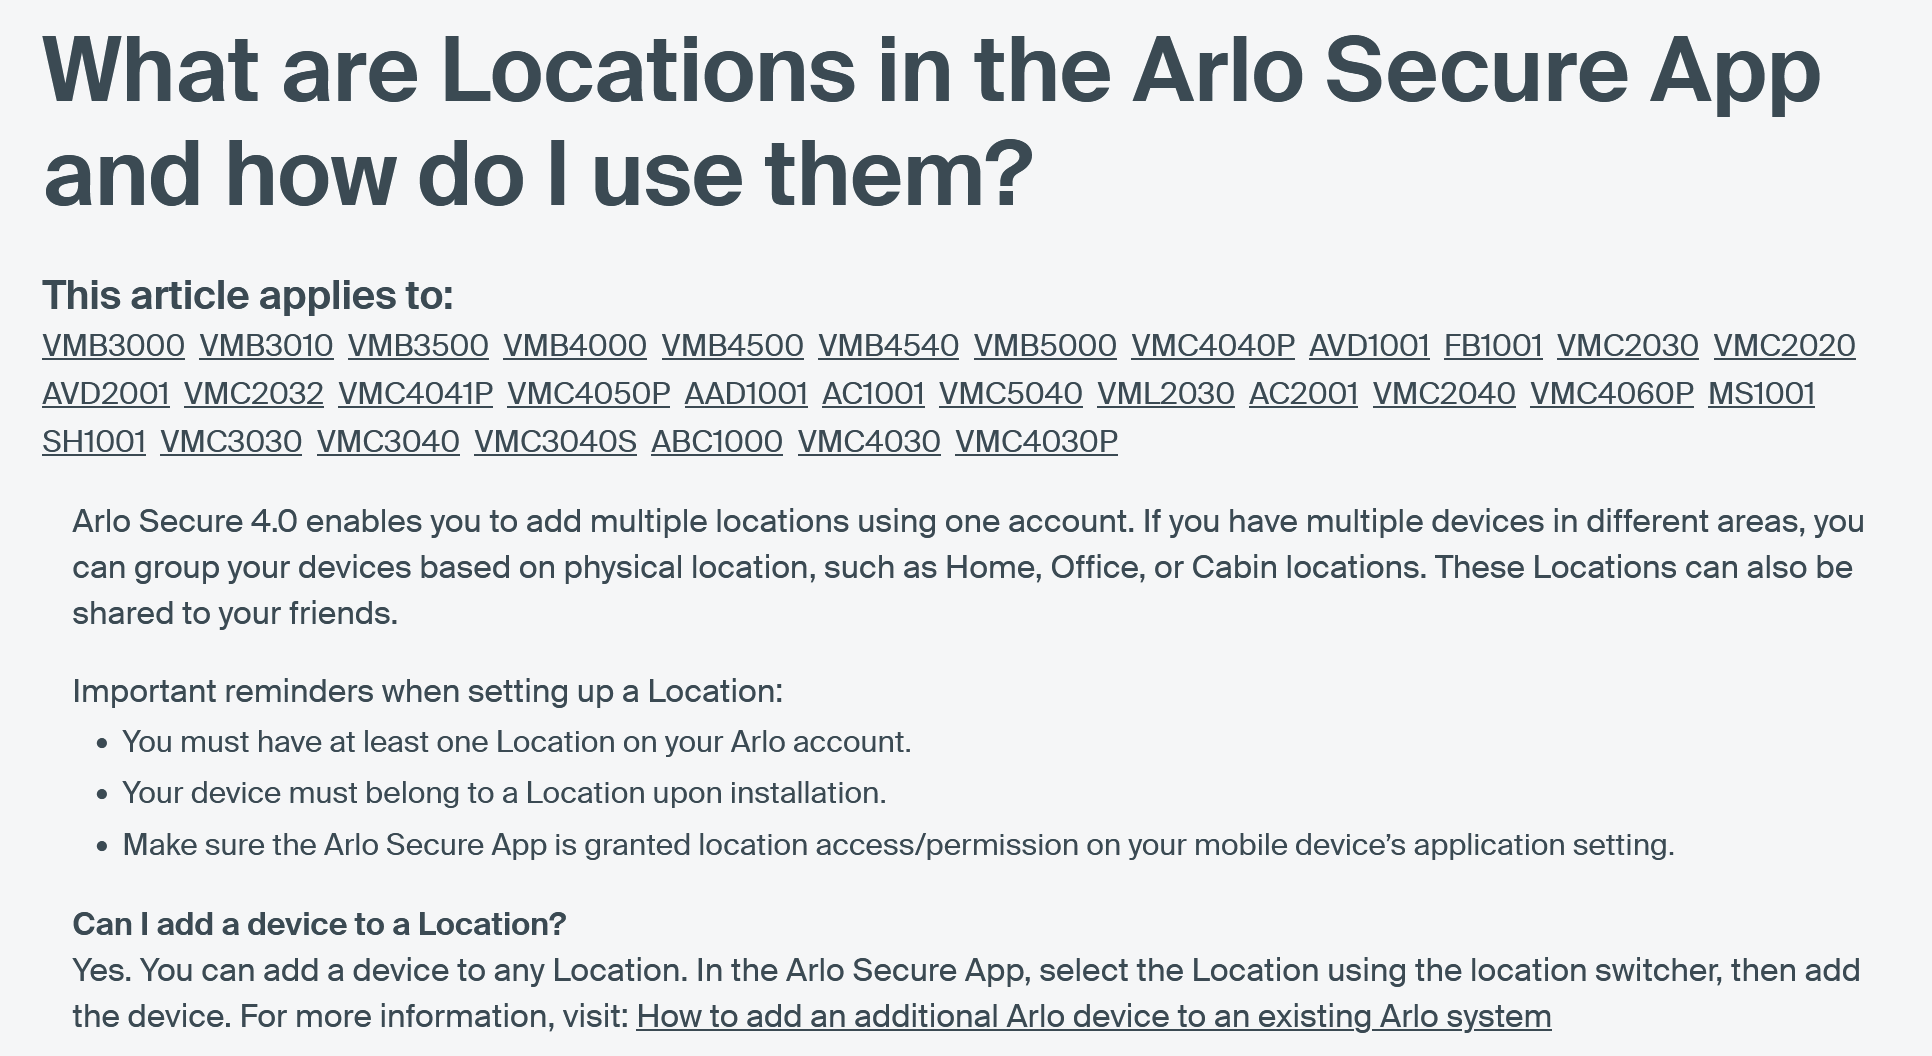
Task: Select the FB1001 model link
Action: (x=1493, y=346)
